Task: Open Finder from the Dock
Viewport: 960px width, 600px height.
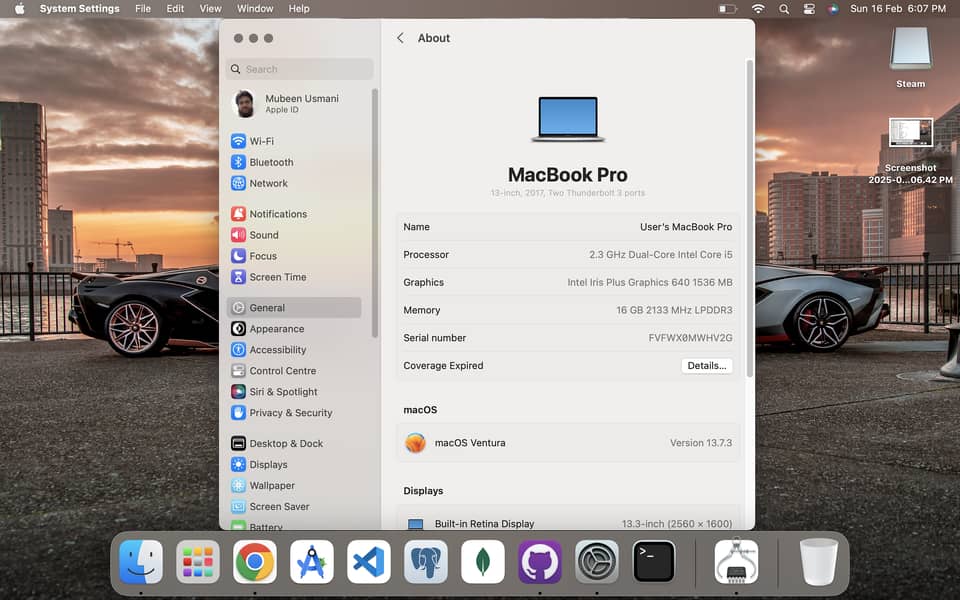Action: click(141, 562)
